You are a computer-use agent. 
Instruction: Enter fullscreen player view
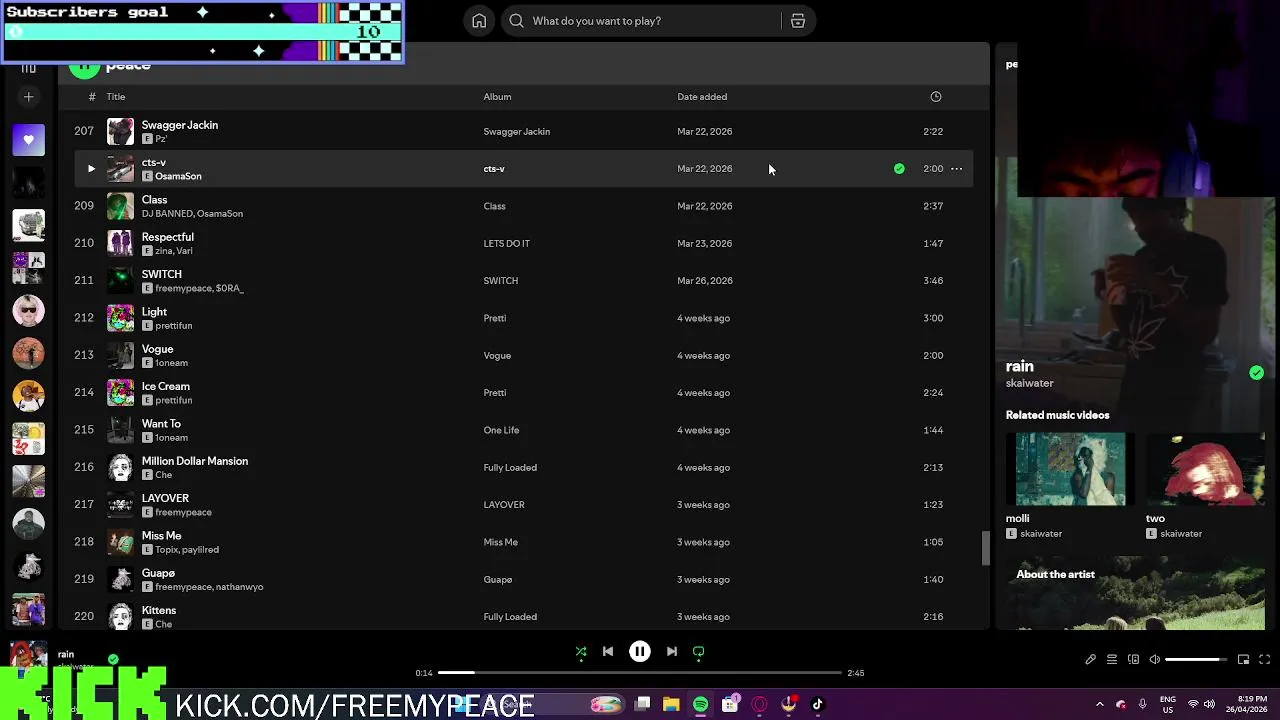point(1264,660)
